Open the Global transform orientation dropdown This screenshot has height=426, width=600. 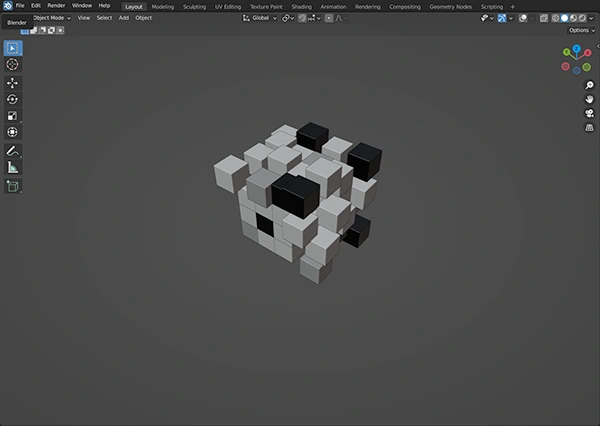pos(260,18)
